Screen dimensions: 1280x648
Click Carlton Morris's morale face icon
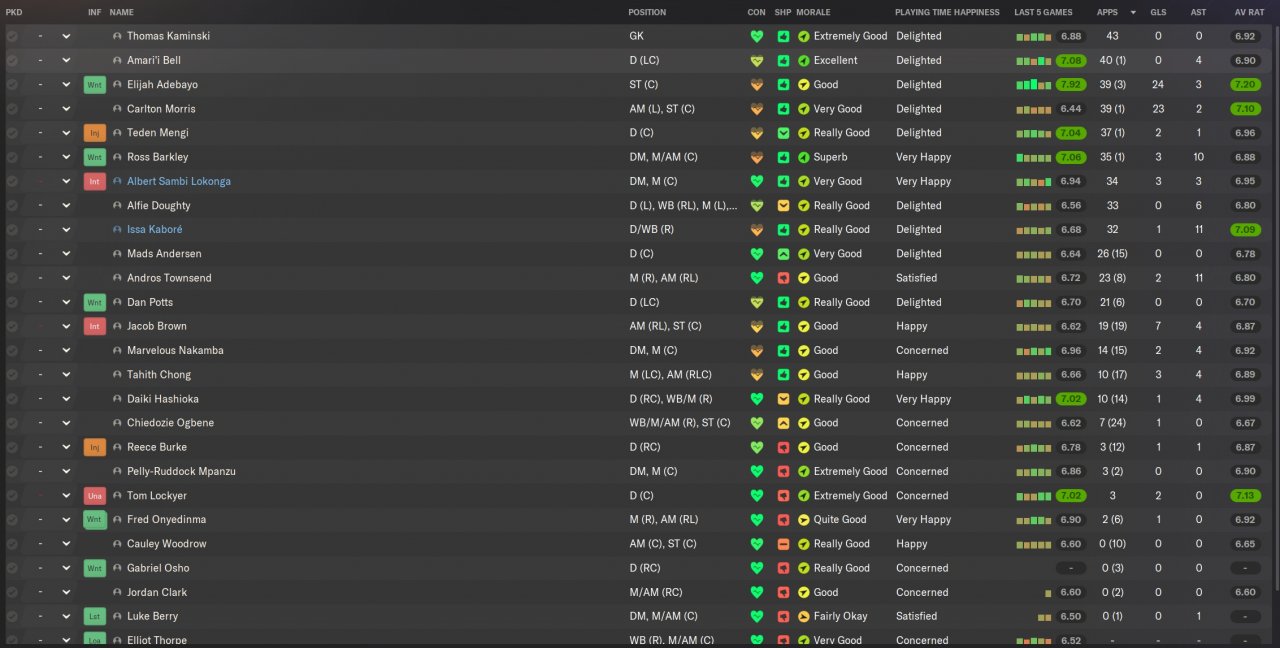tap(803, 109)
